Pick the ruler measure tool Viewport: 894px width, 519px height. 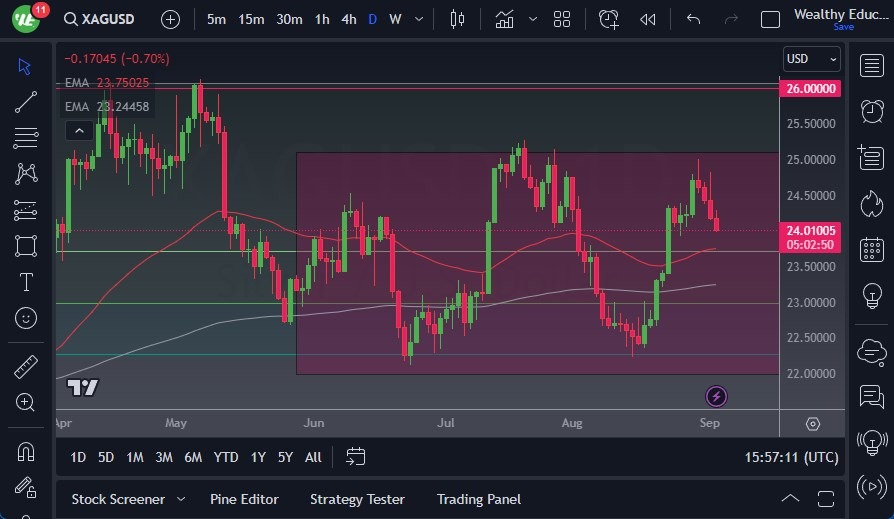(x=26, y=367)
